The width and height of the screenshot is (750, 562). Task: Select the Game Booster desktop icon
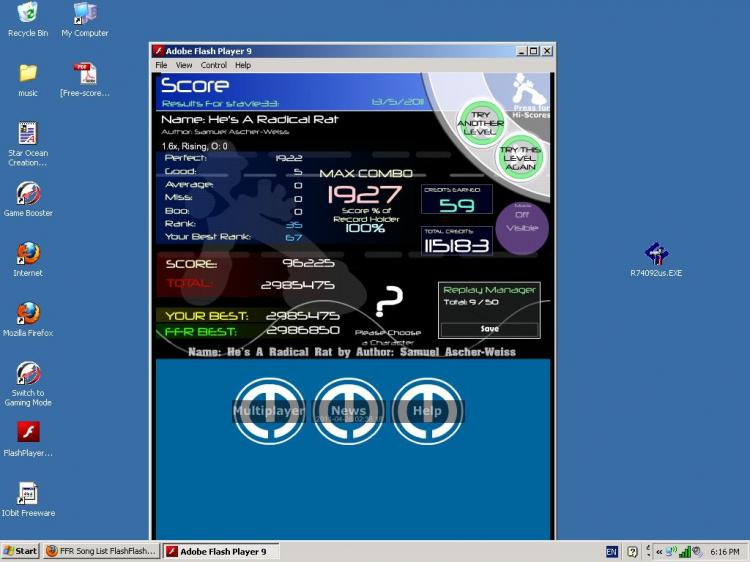point(28,199)
